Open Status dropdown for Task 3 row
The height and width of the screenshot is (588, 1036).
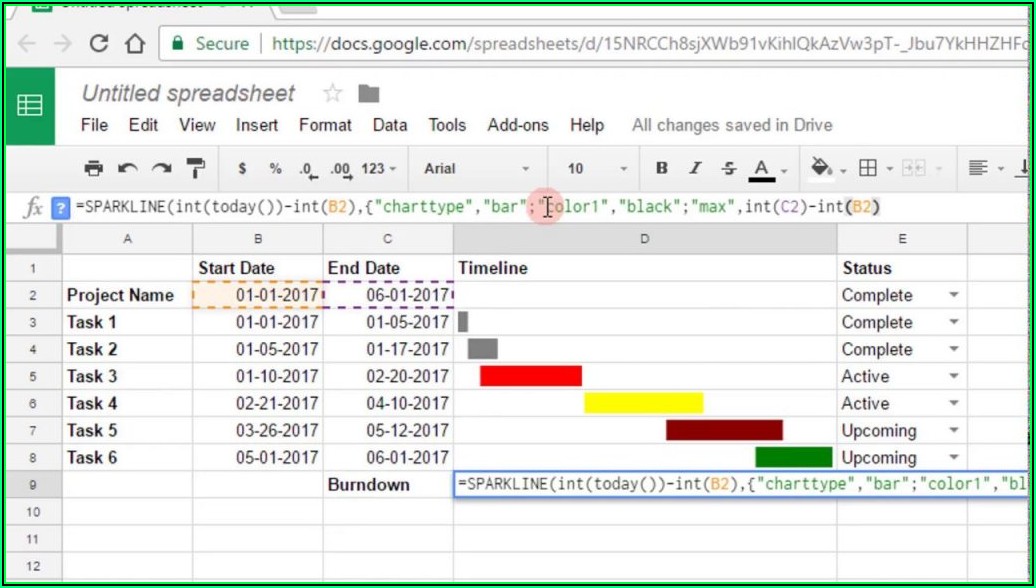coord(953,377)
